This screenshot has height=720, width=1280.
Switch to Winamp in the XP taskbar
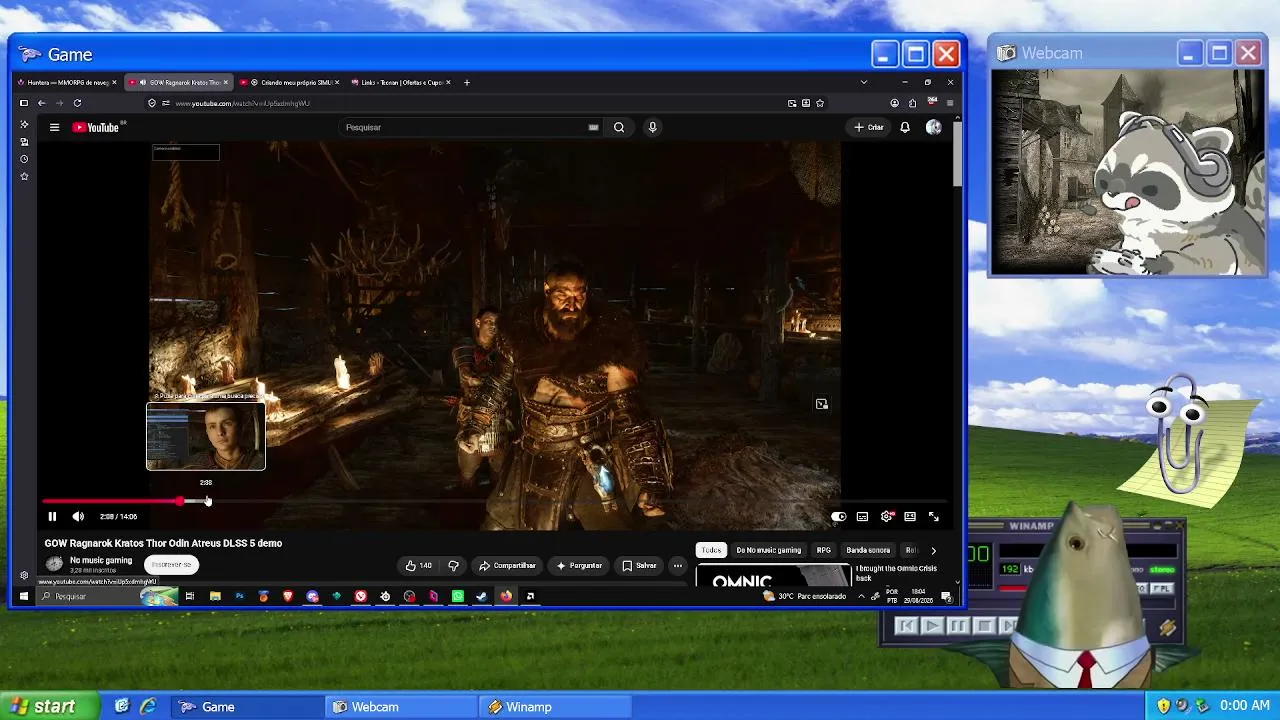click(x=555, y=707)
